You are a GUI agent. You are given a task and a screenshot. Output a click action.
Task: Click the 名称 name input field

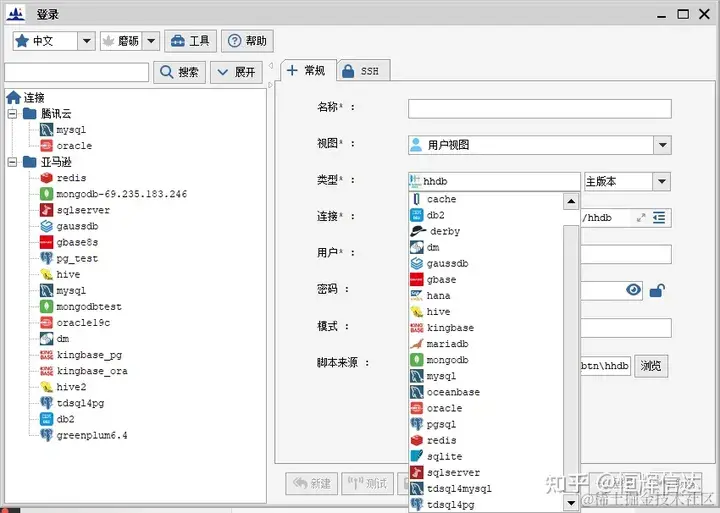coord(540,109)
